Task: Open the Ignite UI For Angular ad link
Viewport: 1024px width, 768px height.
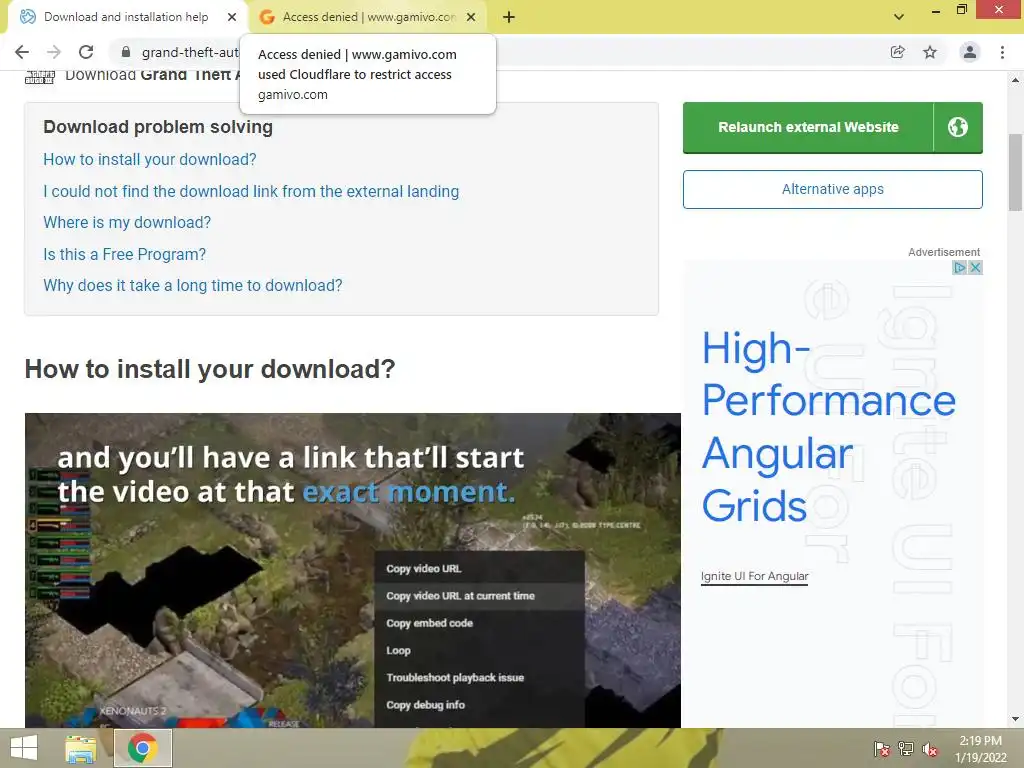Action: [754, 576]
